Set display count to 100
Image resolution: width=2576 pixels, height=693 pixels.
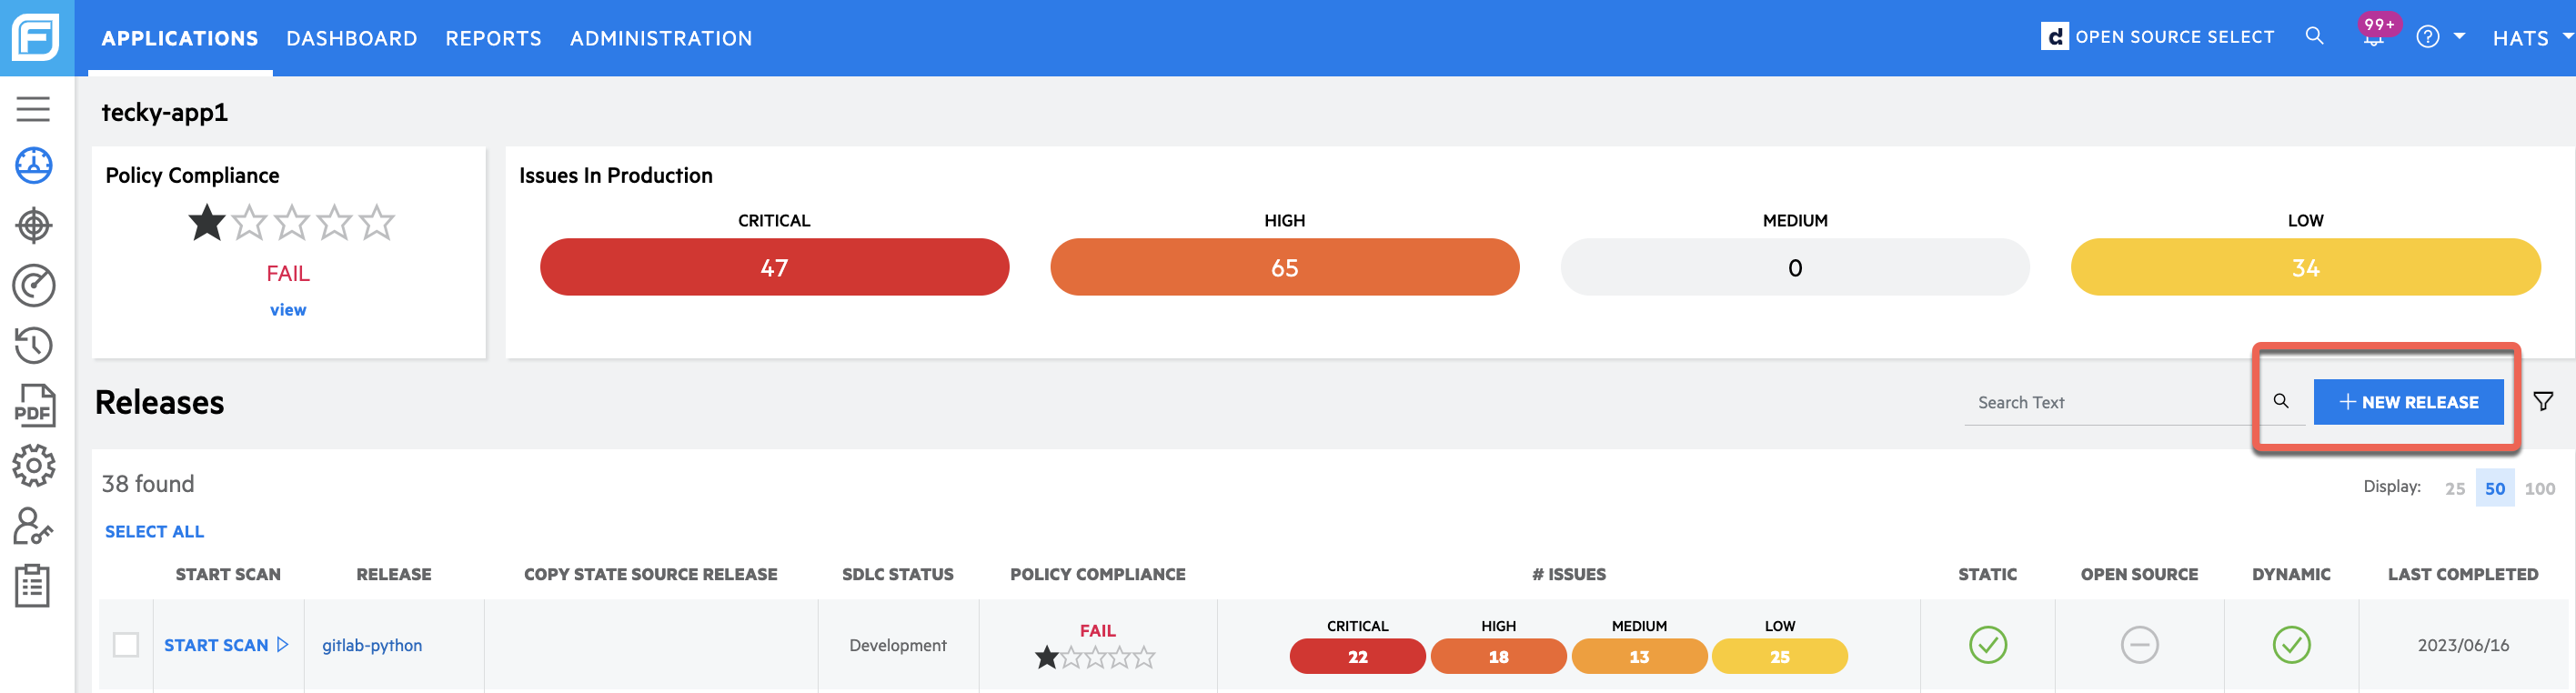pos(2539,489)
